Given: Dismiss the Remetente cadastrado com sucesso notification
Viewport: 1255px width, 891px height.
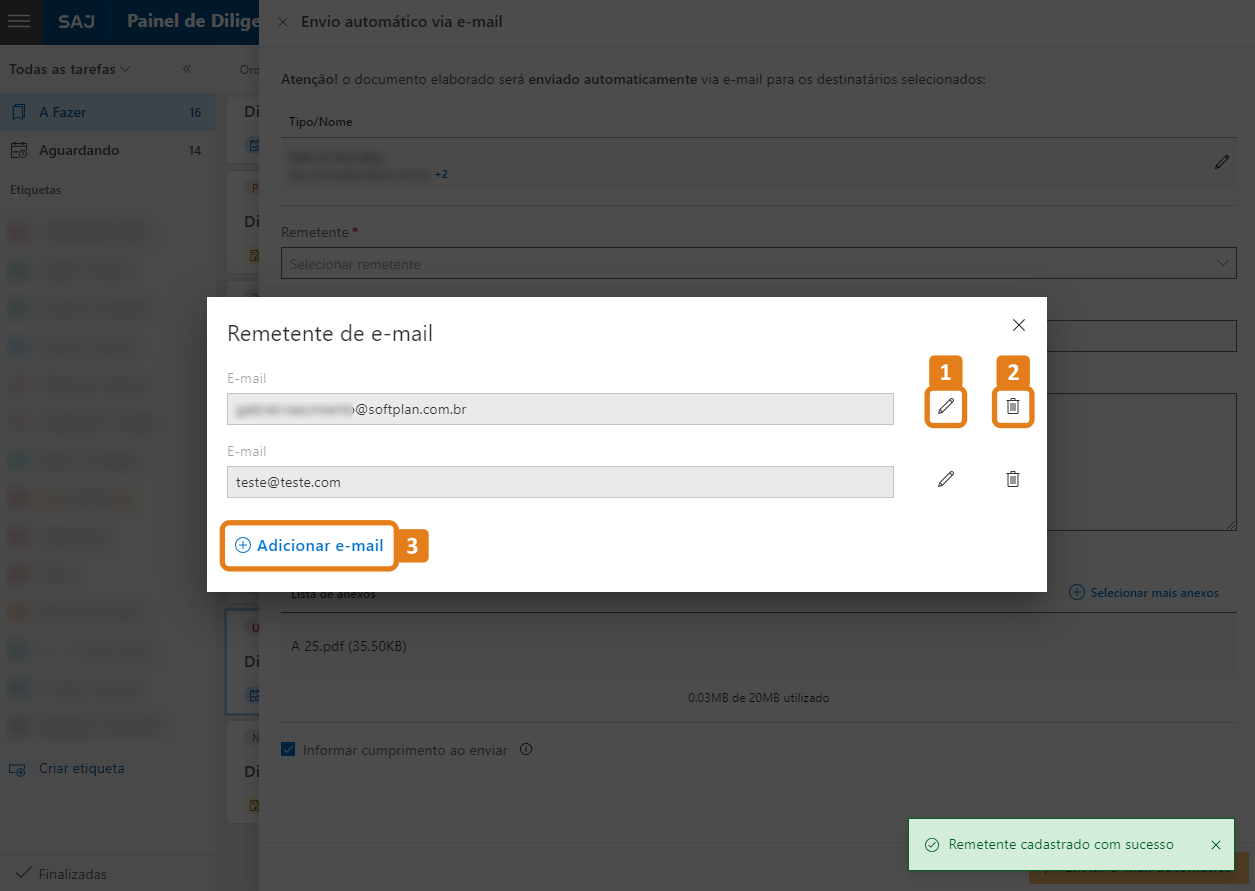Looking at the screenshot, I should pyautogui.click(x=1216, y=845).
